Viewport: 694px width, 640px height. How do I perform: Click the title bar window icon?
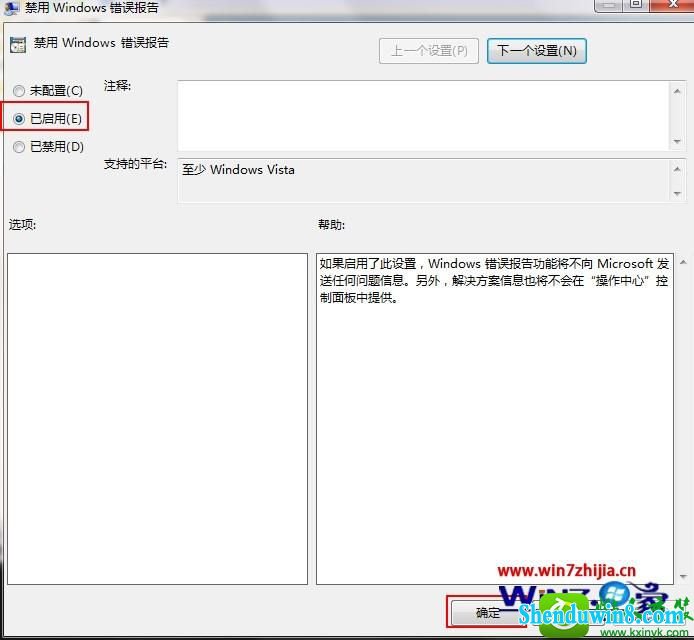[x=12, y=8]
